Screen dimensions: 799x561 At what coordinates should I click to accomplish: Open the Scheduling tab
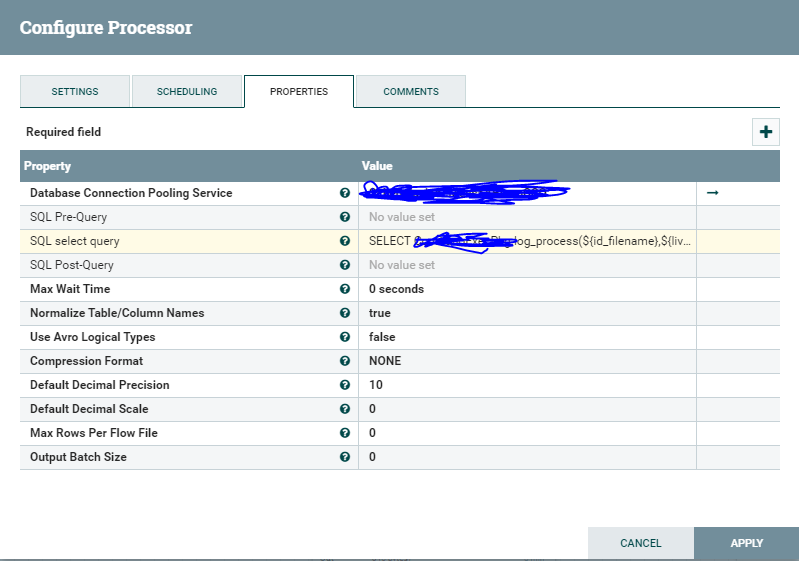point(187,91)
